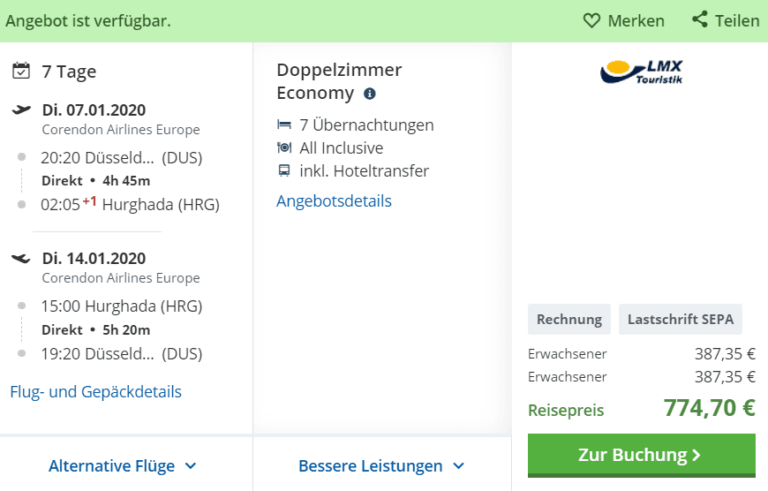
Task: Open Angebotsdetails link
Action: pos(334,201)
